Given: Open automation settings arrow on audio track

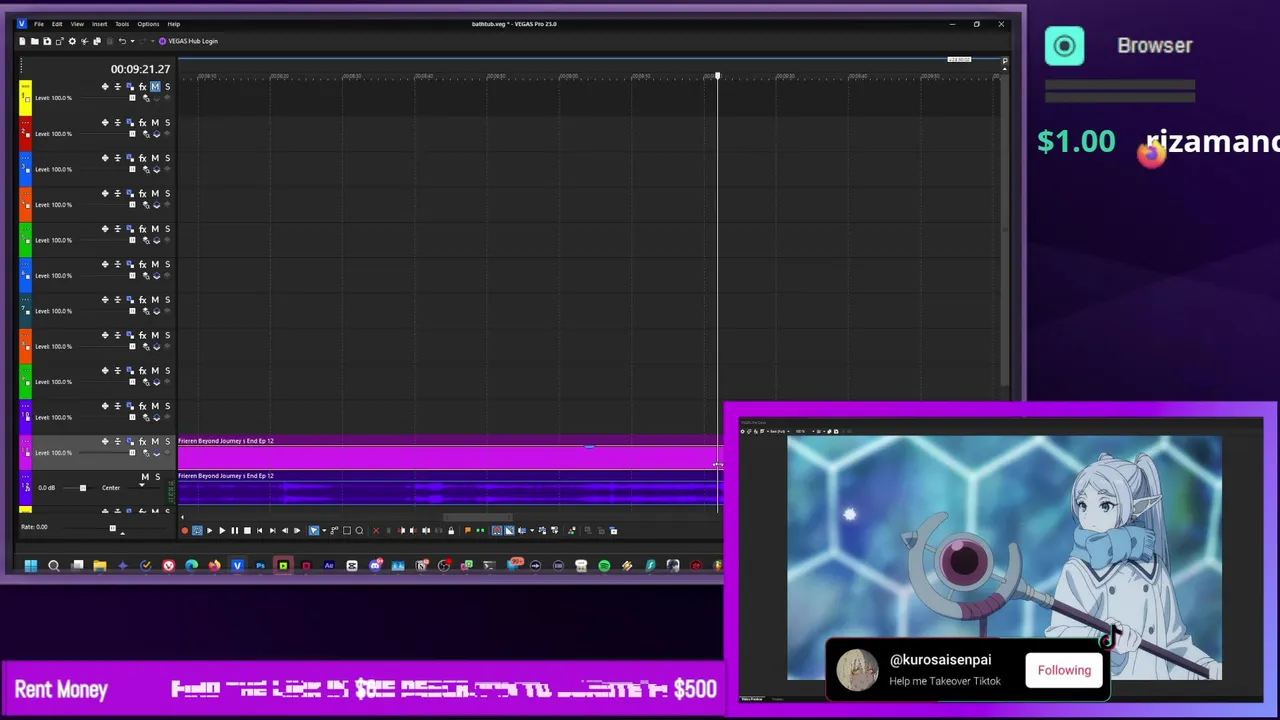Looking at the screenshot, I should click(142, 487).
